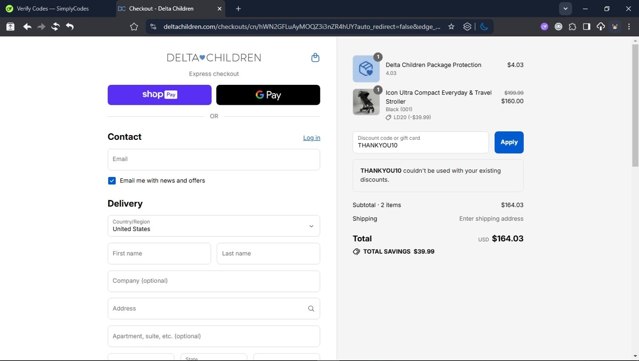Click the address search magnifier icon
639x361 pixels.
(x=311, y=308)
